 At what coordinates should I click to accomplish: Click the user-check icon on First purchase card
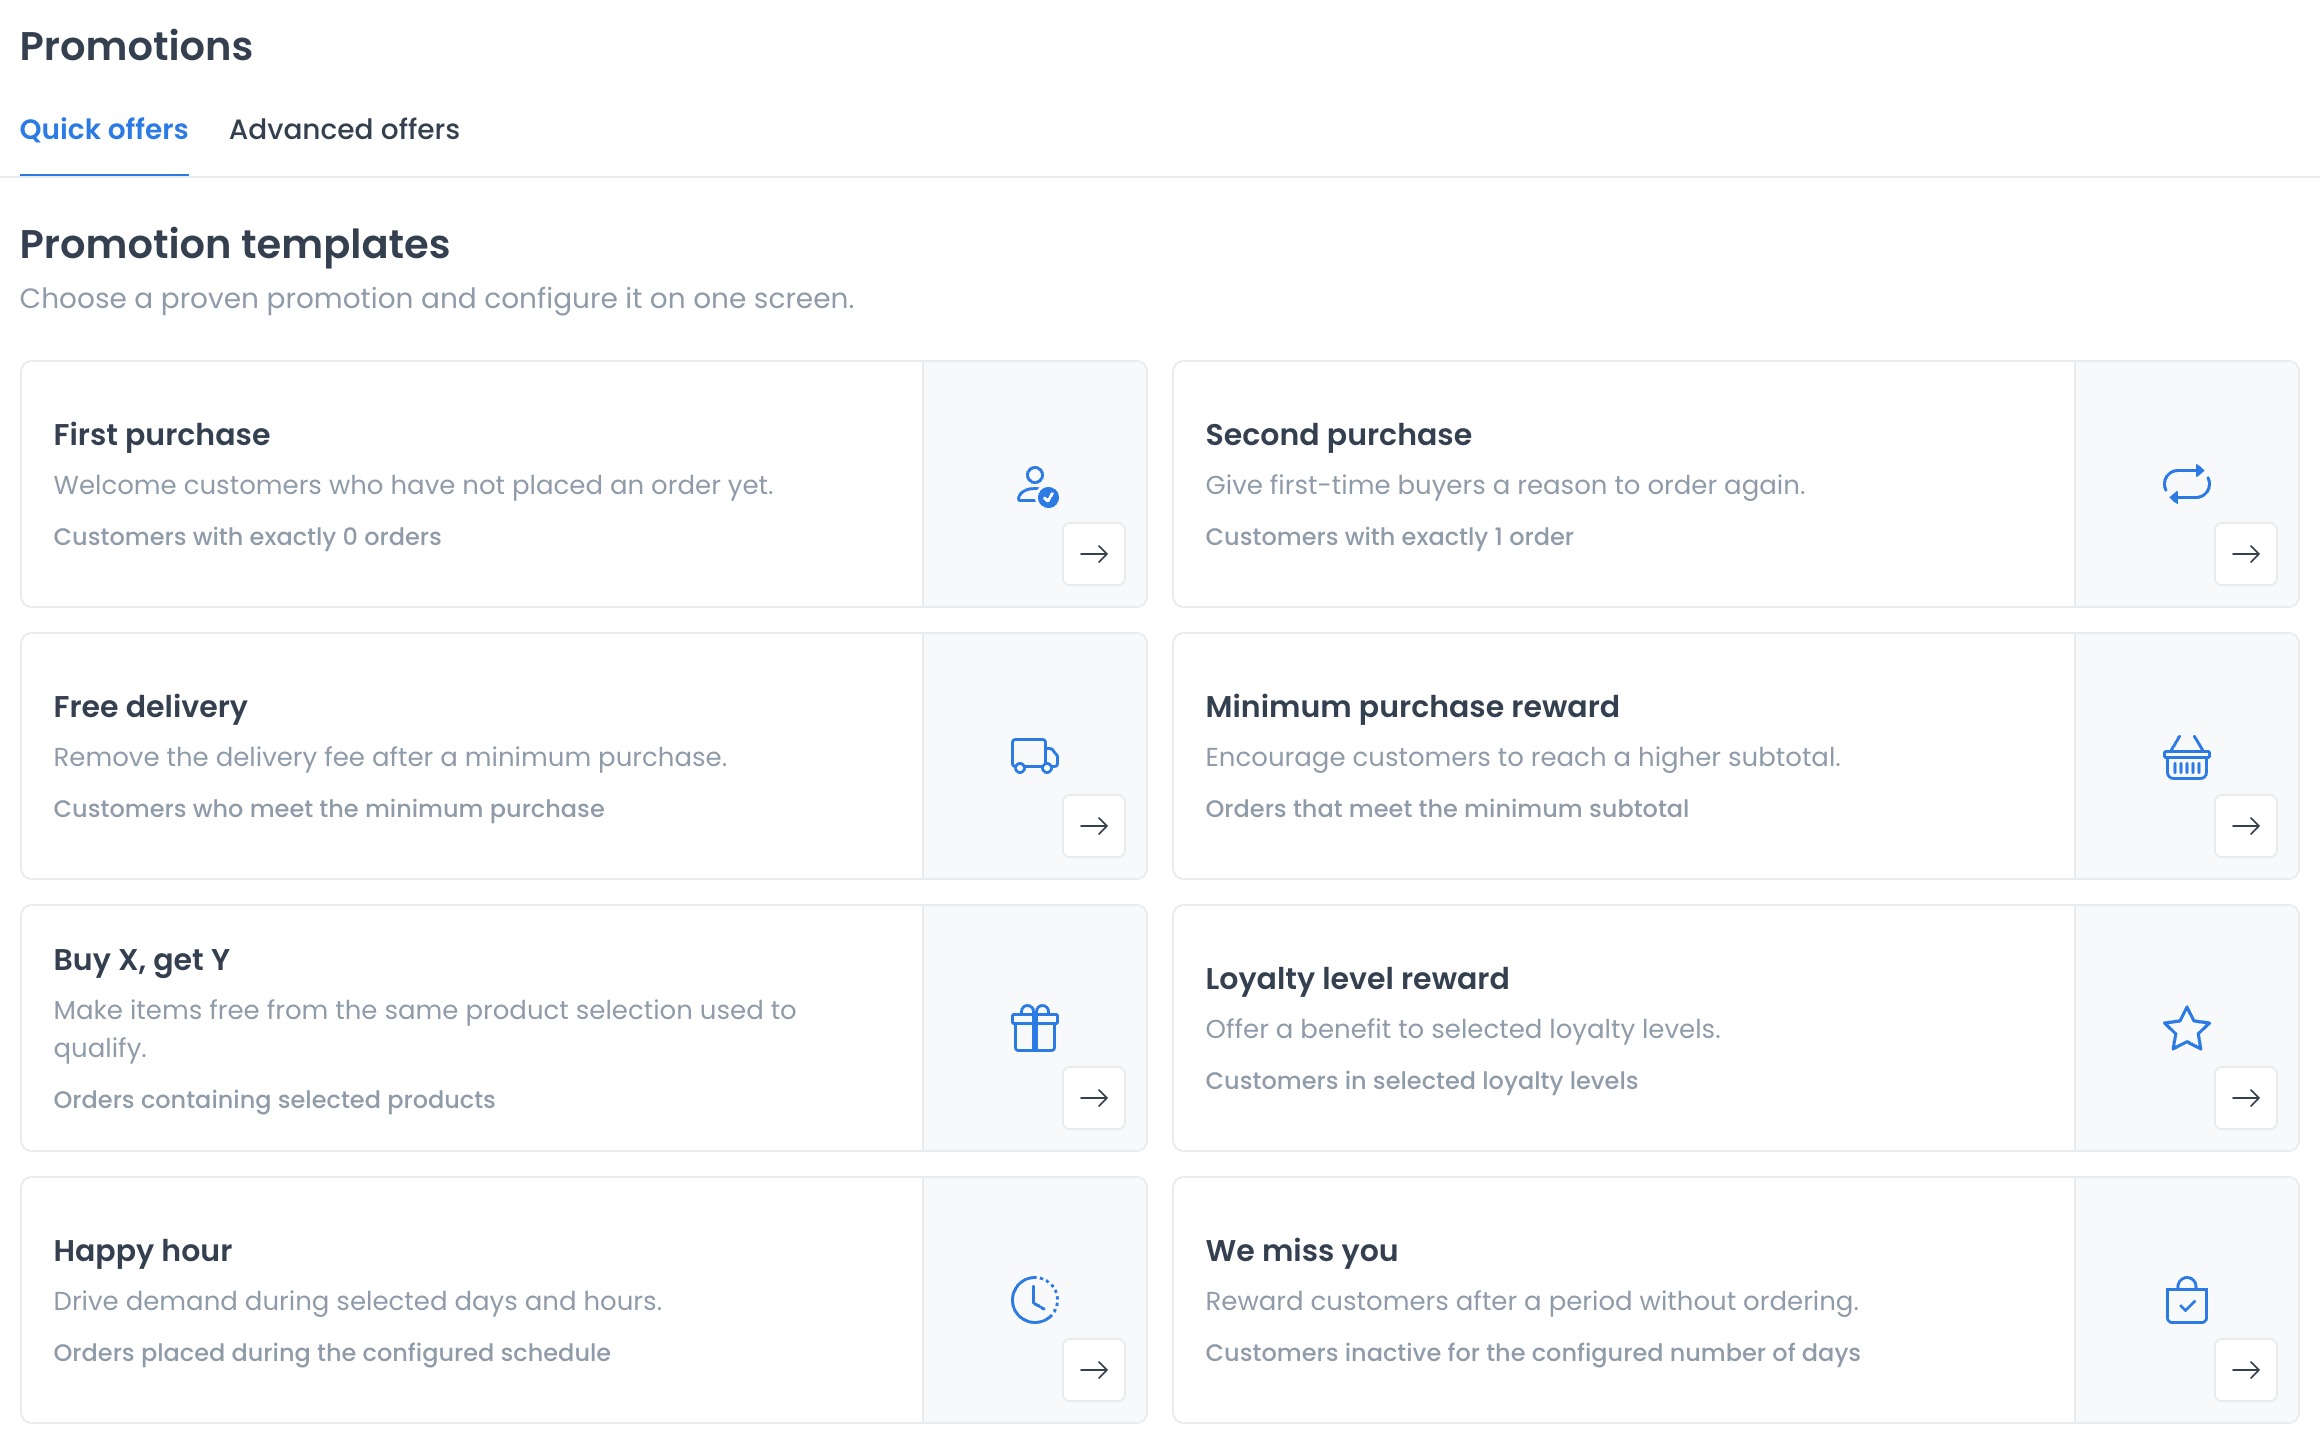[1037, 486]
